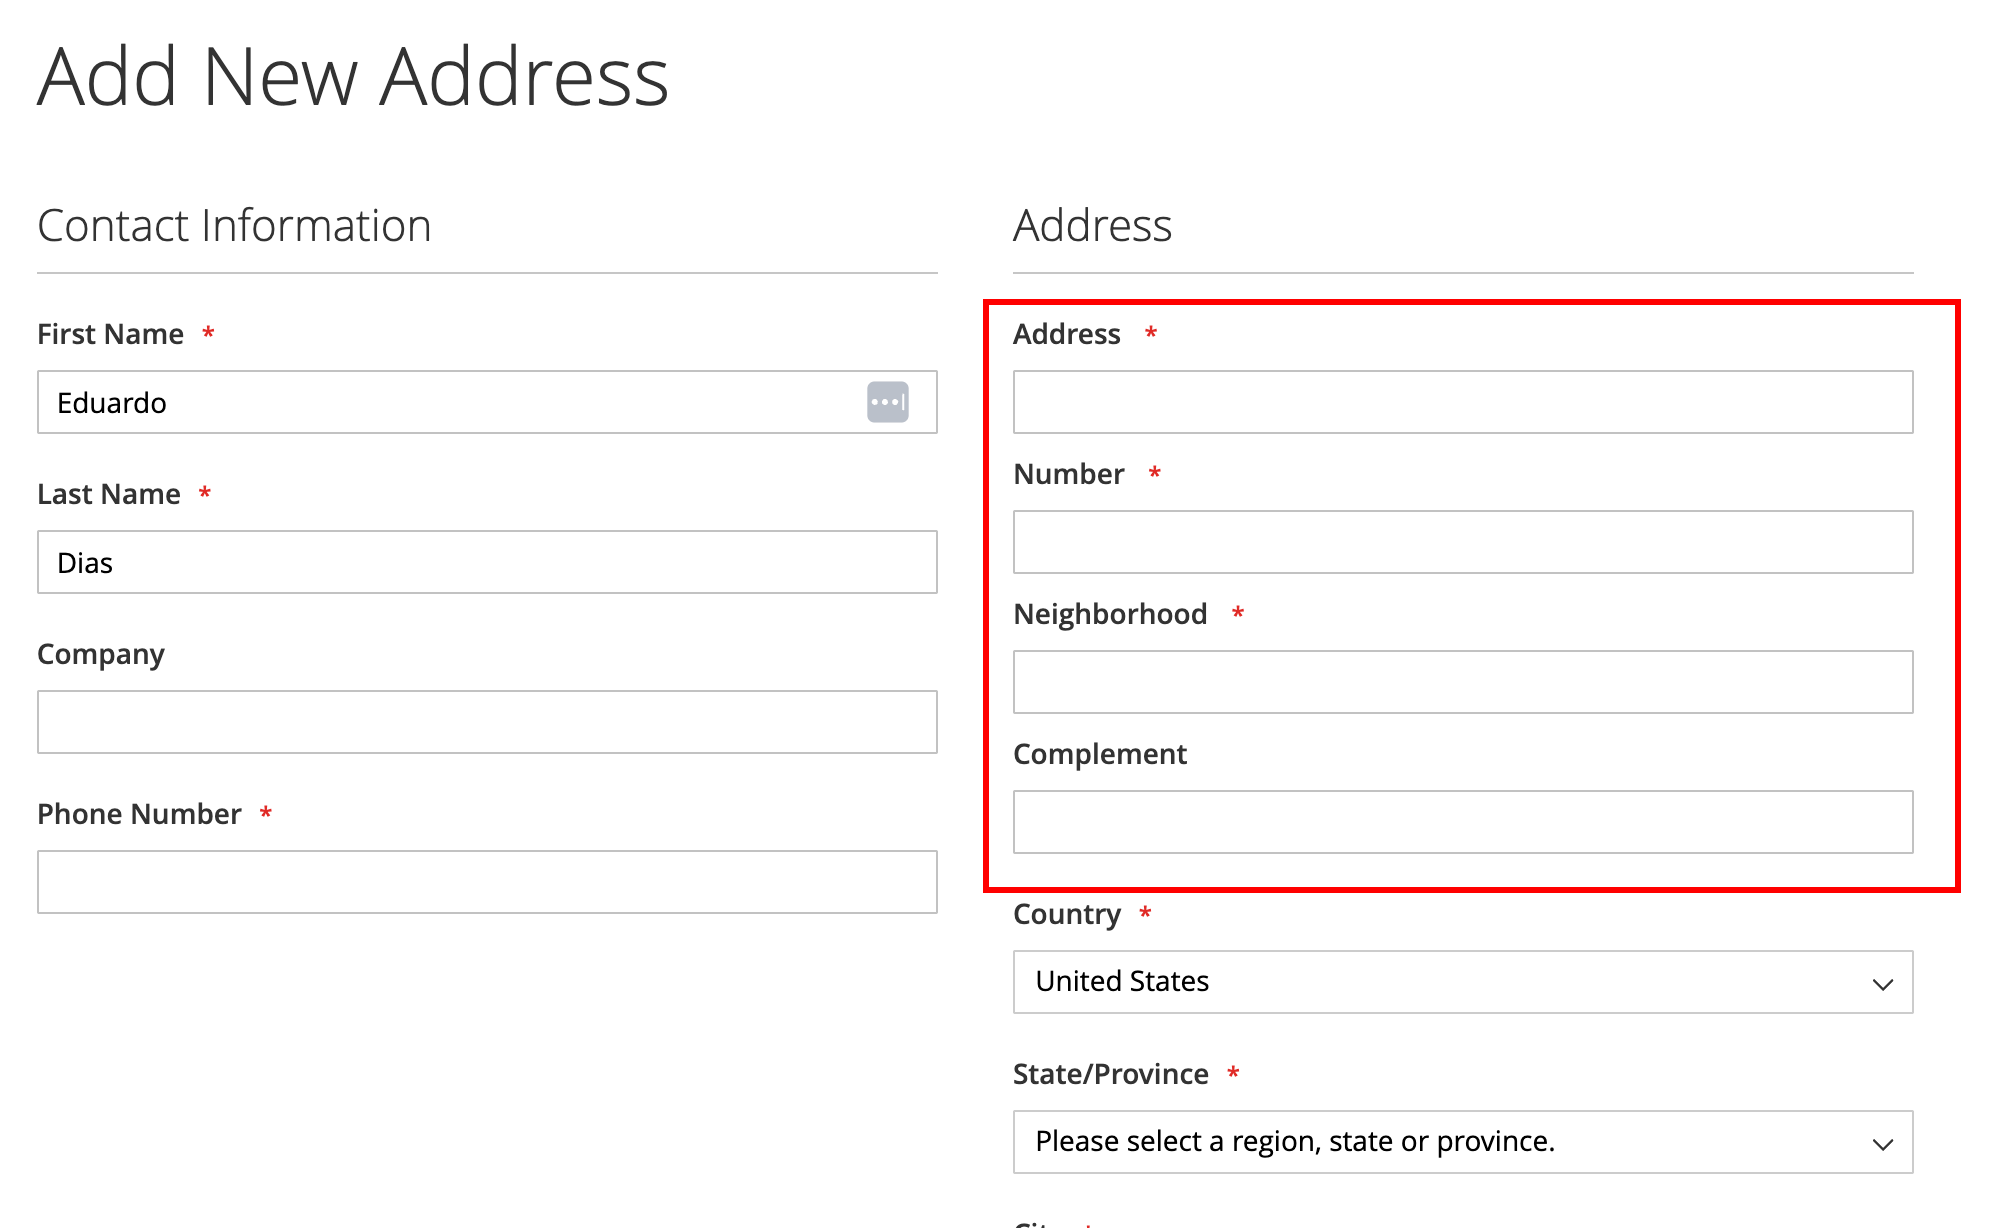
Task: Focus the Number input field
Action: point(1463,542)
